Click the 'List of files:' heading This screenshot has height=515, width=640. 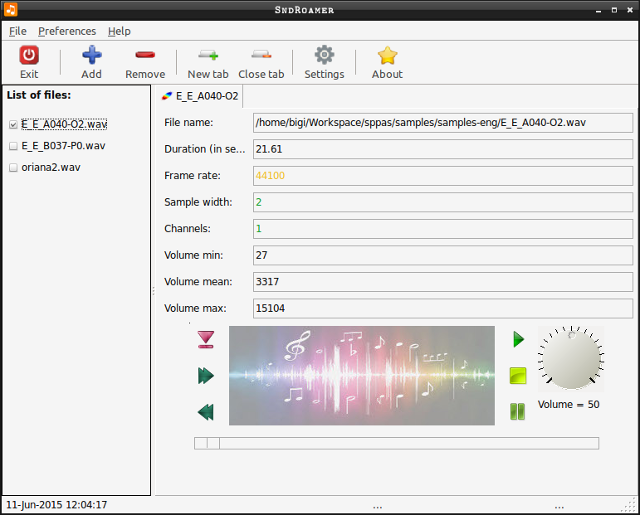click(39, 95)
